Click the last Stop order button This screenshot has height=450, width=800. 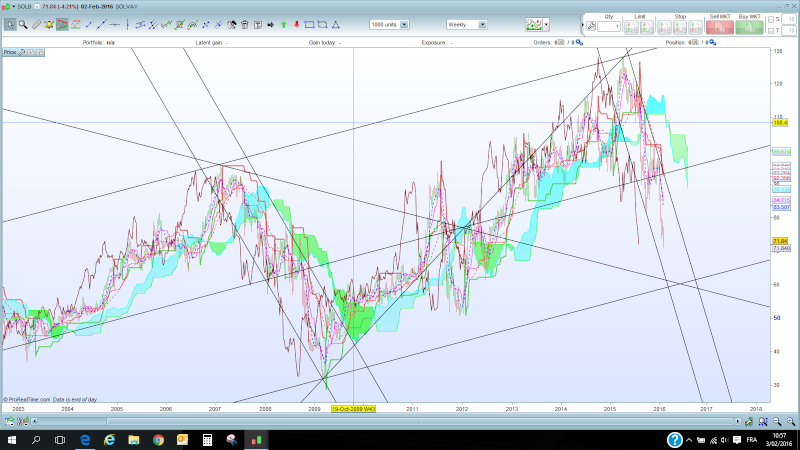pos(695,27)
